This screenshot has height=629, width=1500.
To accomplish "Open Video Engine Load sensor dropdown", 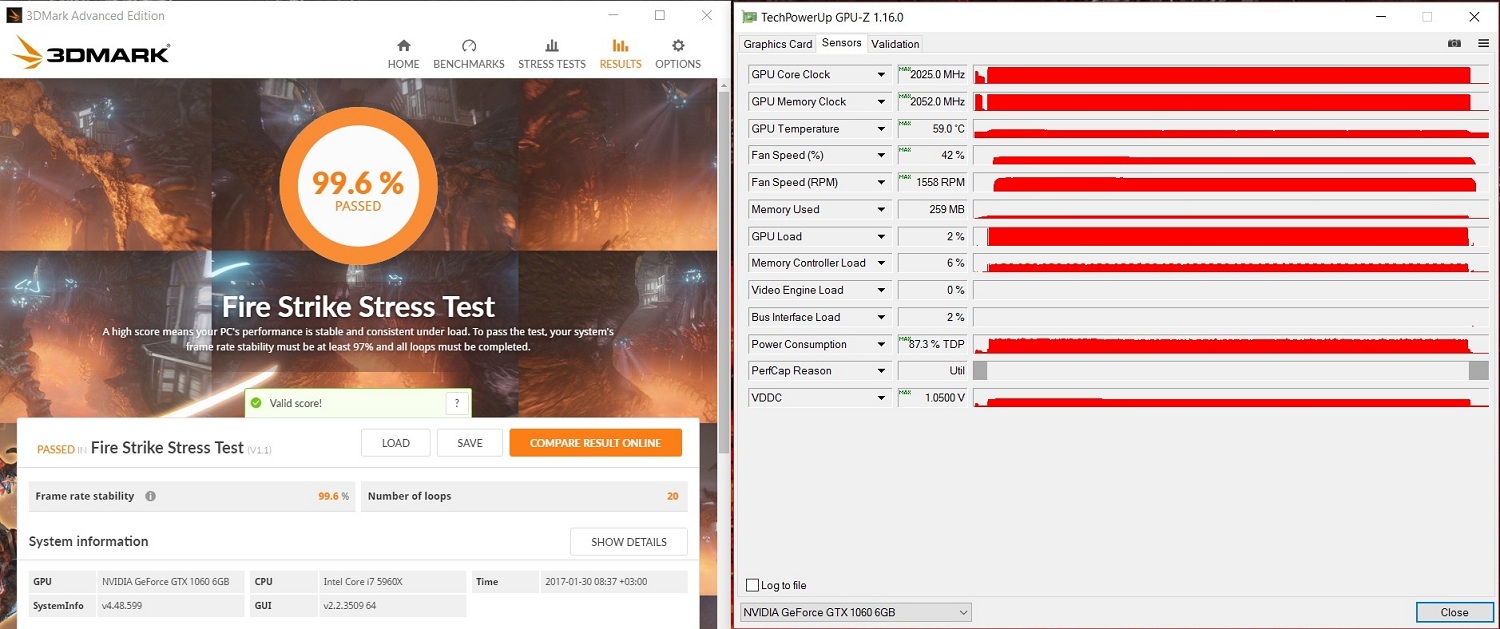I will point(881,291).
